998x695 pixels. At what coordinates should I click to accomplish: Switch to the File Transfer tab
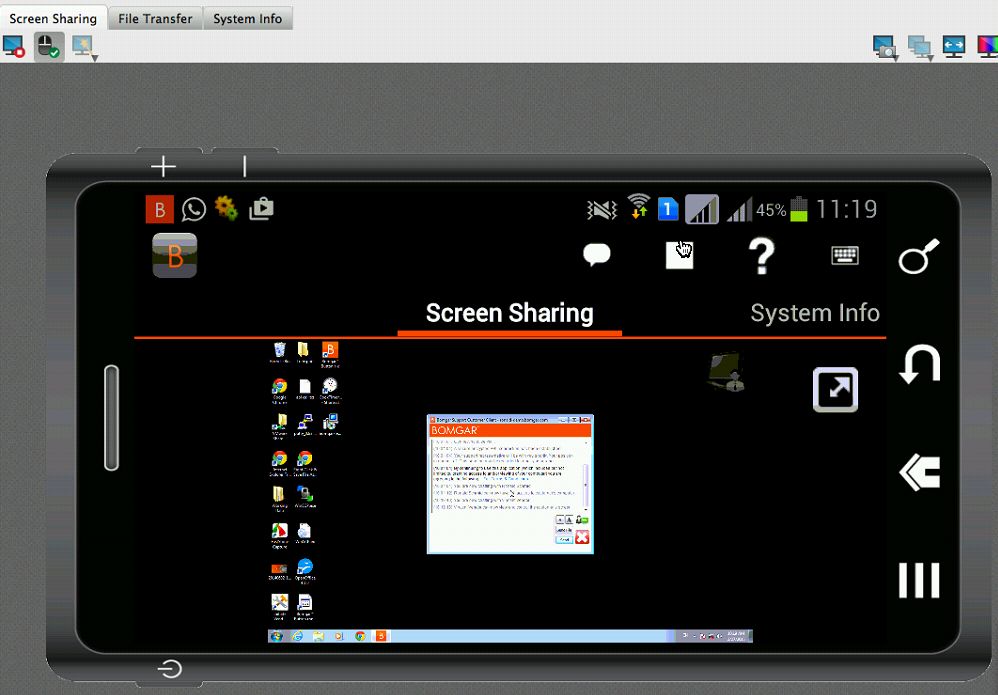point(155,18)
